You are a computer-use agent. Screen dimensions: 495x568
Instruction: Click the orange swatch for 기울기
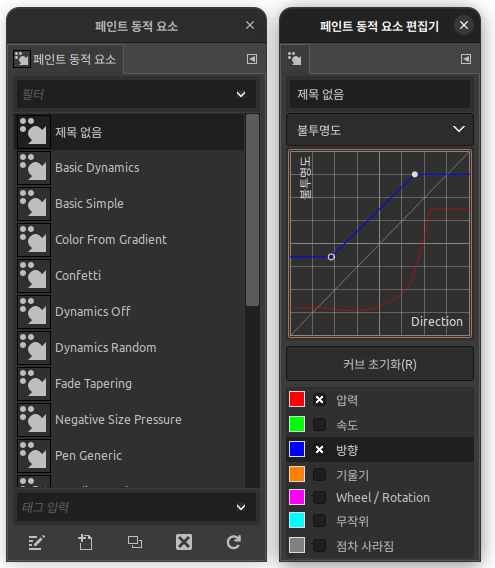click(297, 474)
